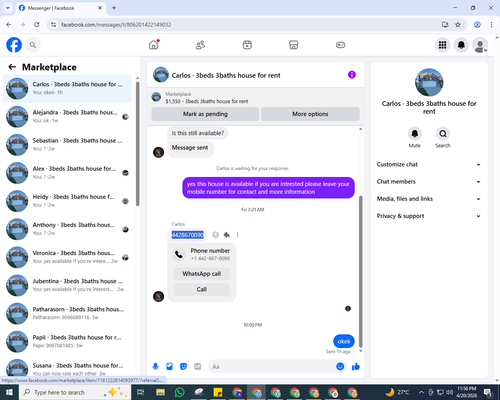Open conversation with Veronica

(67, 257)
